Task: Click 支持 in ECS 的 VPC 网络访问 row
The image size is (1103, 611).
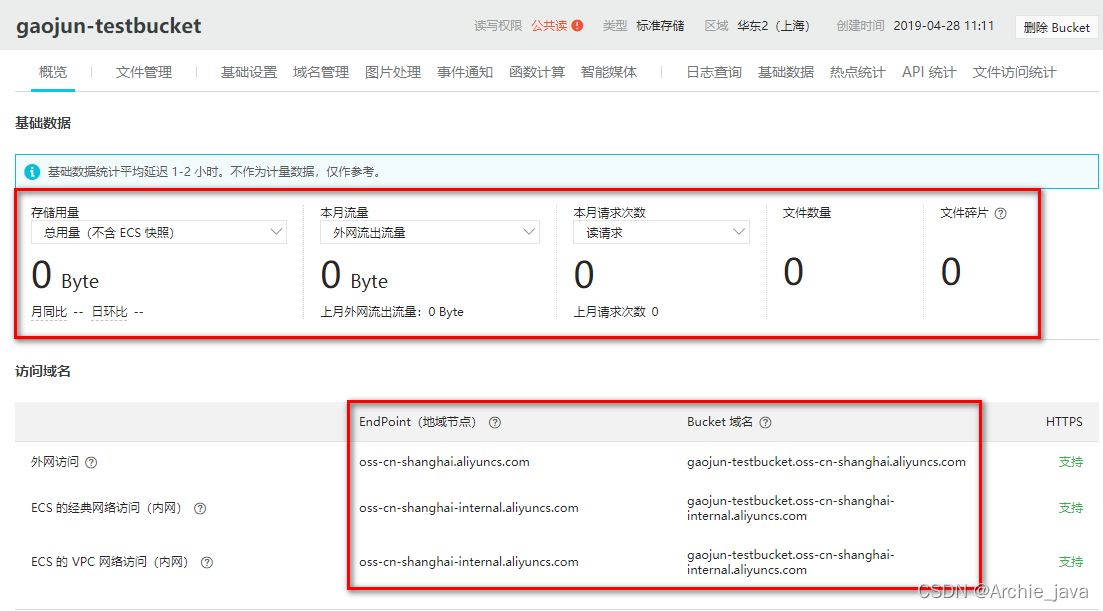Action: 1071,562
